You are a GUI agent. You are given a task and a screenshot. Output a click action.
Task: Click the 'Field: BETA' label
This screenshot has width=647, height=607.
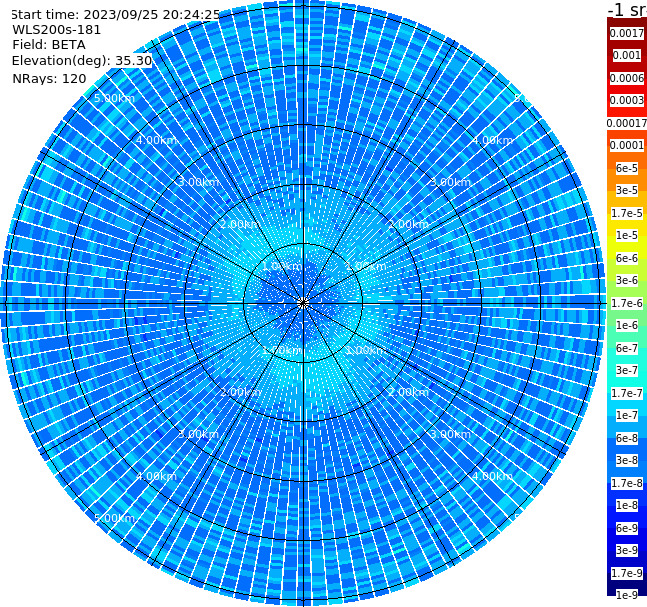pyautogui.click(x=49, y=45)
